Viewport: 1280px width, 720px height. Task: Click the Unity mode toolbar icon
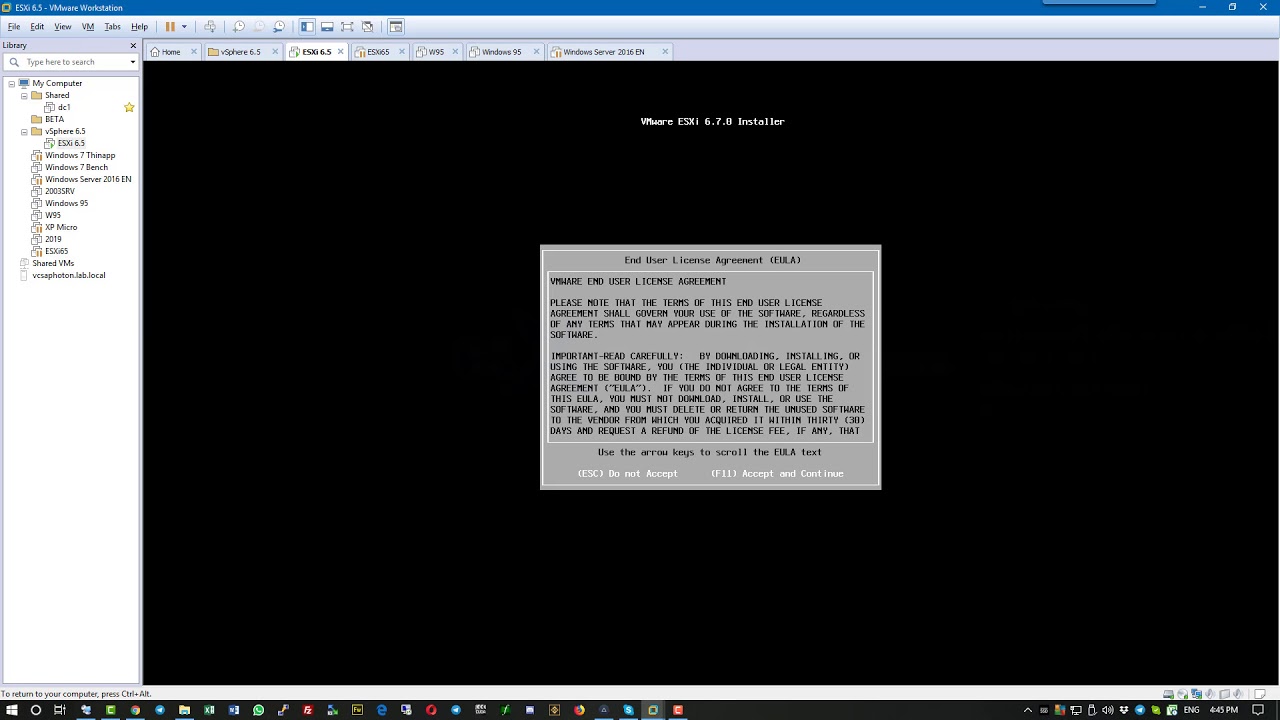point(367,27)
